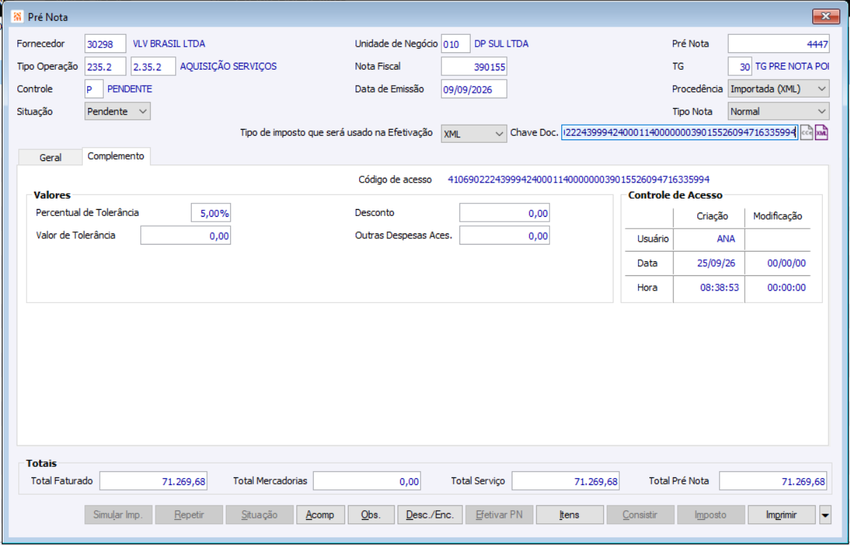Click the Pré Nota window title icon

coord(17,17)
